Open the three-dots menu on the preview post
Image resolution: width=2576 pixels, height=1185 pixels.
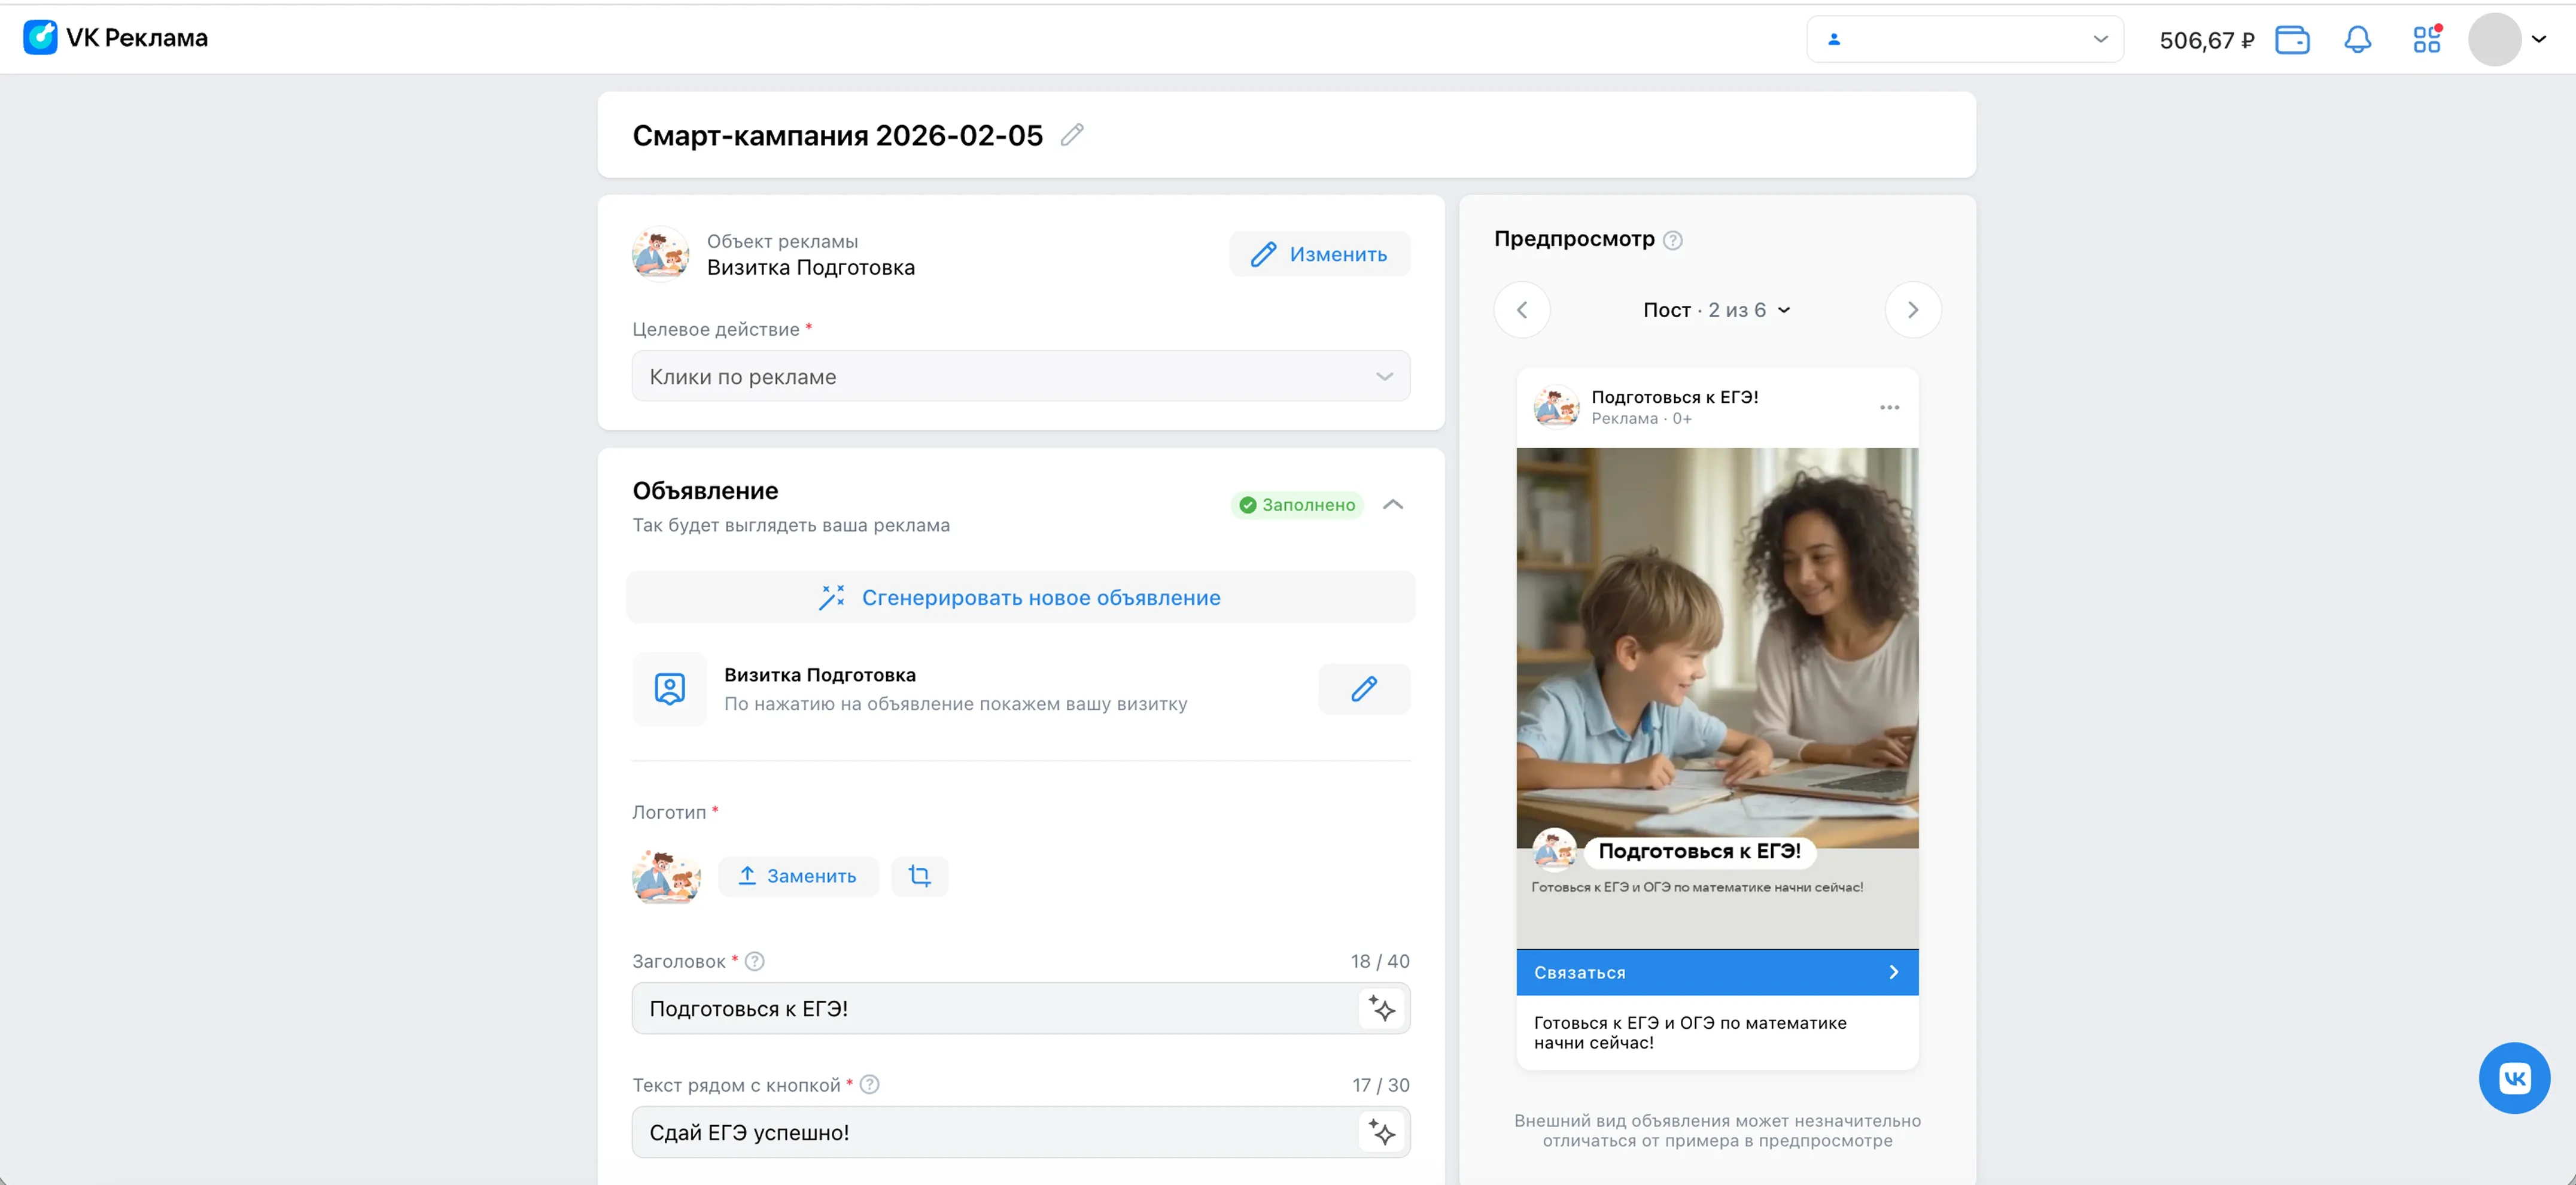pos(1889,407)
